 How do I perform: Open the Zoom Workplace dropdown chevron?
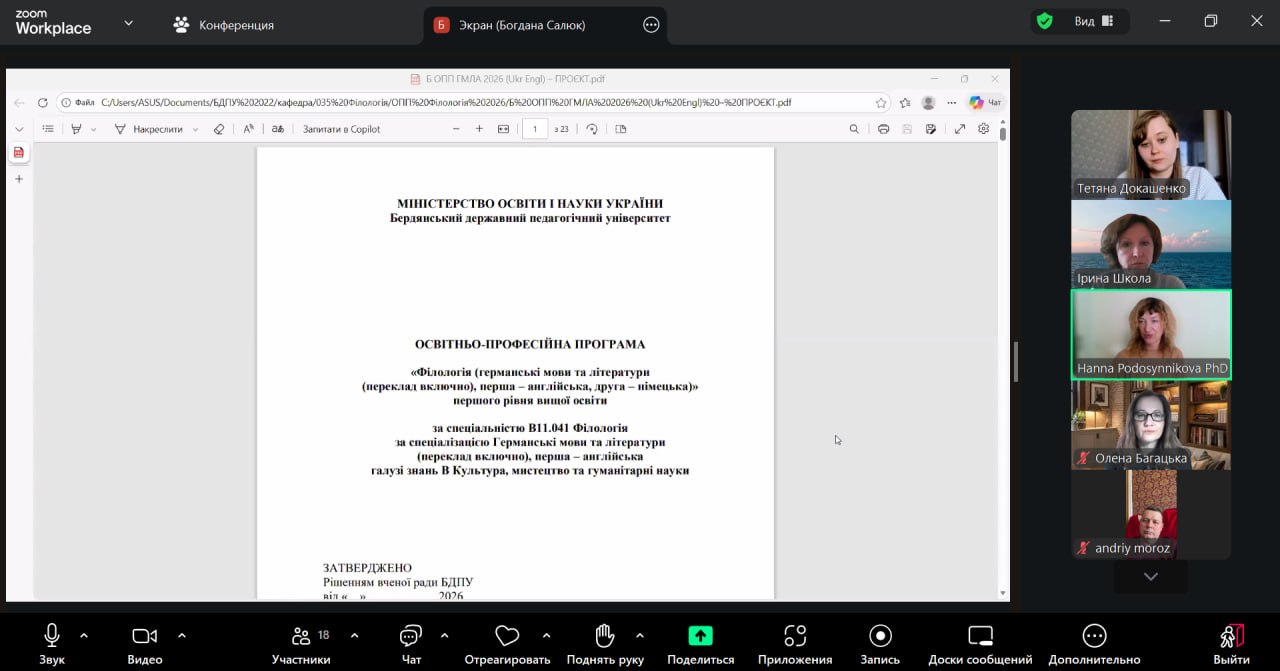(128, 23)
